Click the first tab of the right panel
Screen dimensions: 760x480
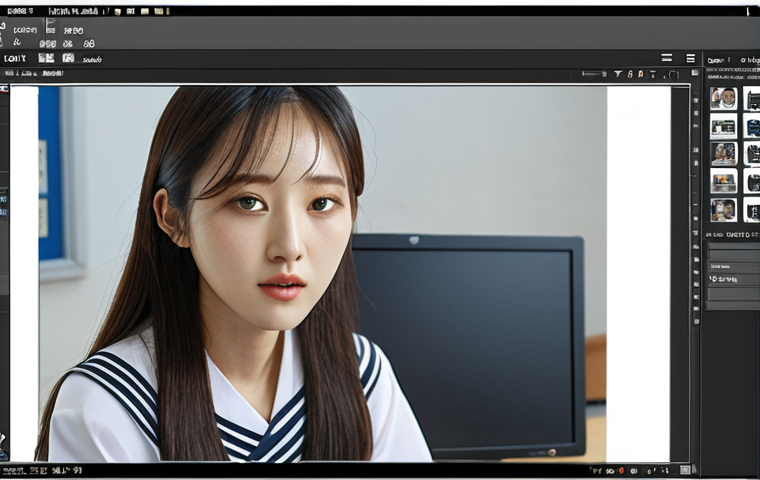718,60
